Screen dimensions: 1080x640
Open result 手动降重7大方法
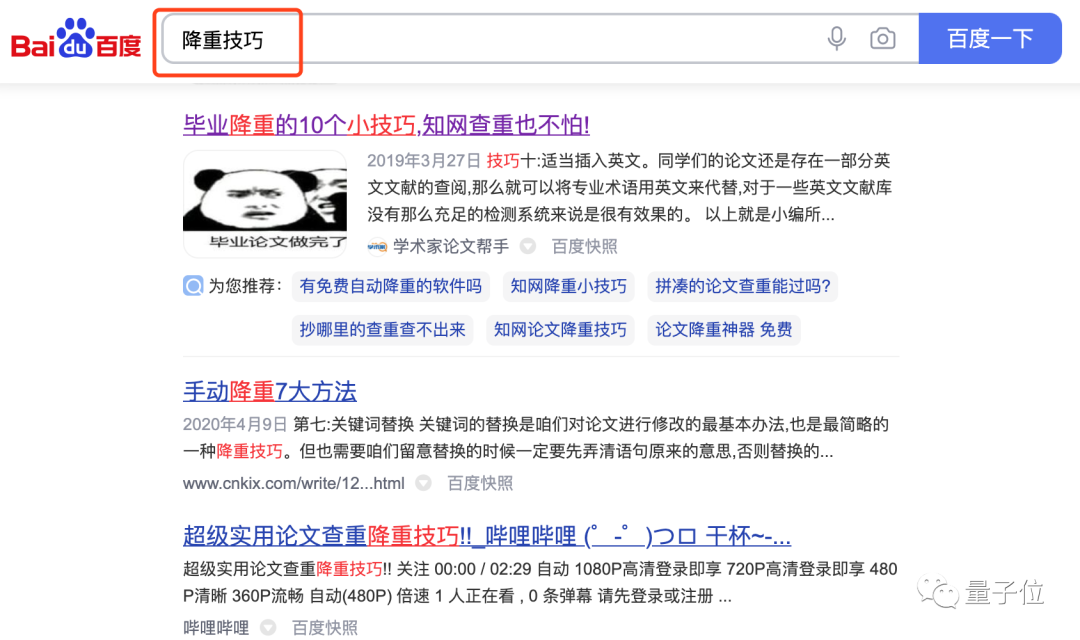click(x=269, y=391)
